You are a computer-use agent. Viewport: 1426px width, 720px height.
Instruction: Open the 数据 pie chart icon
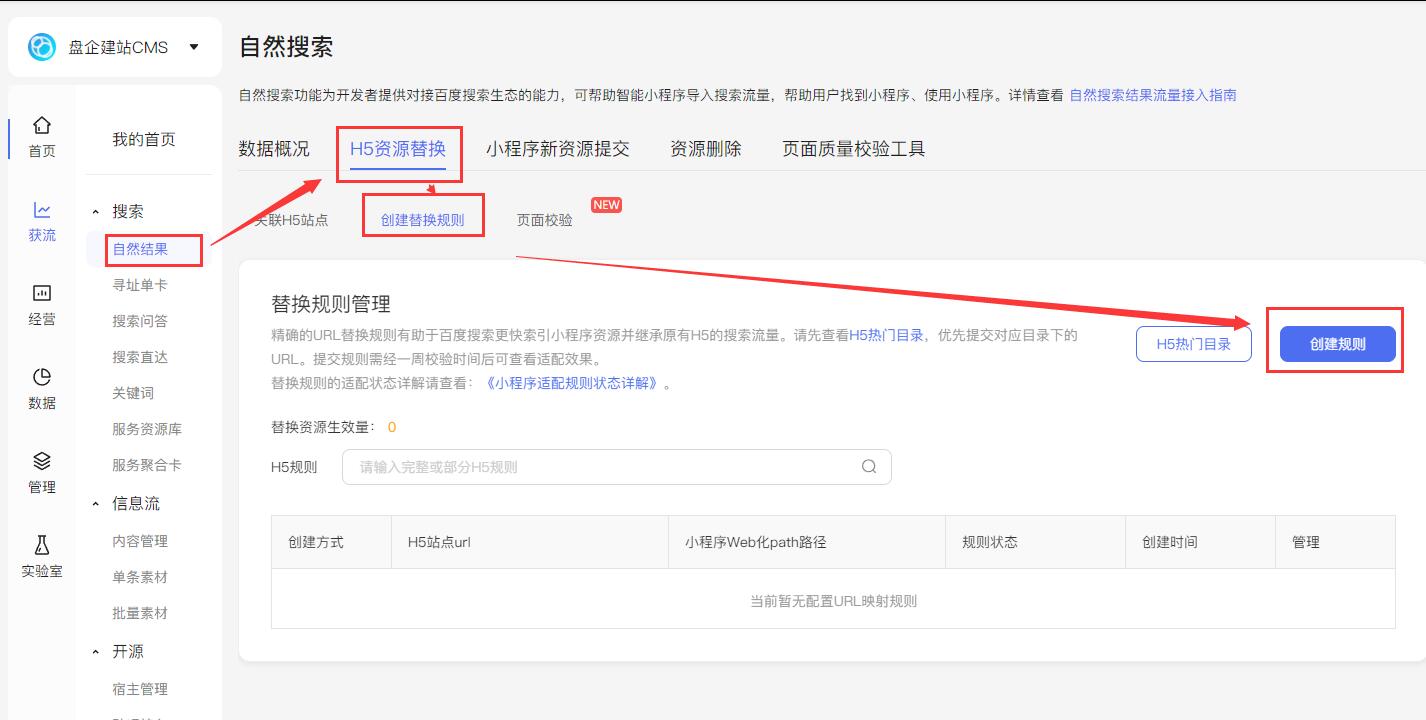tap(41, 377)
